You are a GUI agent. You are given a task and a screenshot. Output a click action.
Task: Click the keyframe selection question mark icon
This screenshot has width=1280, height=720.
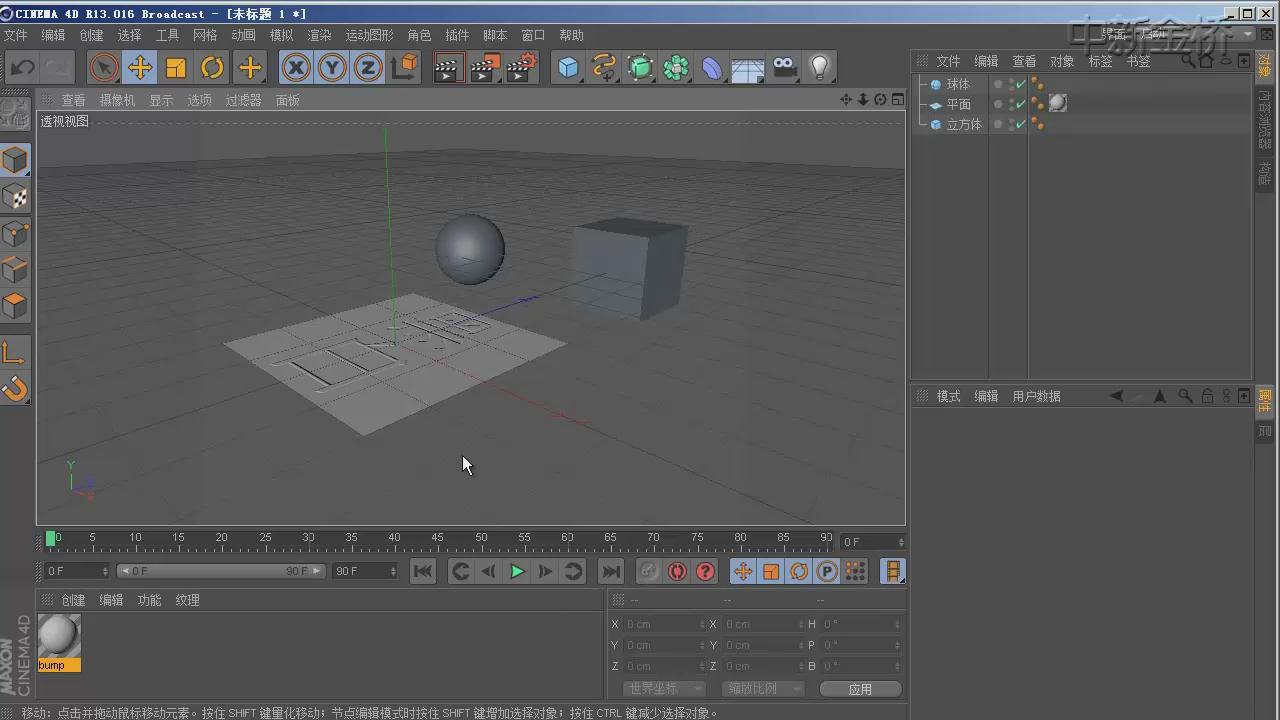705,571
